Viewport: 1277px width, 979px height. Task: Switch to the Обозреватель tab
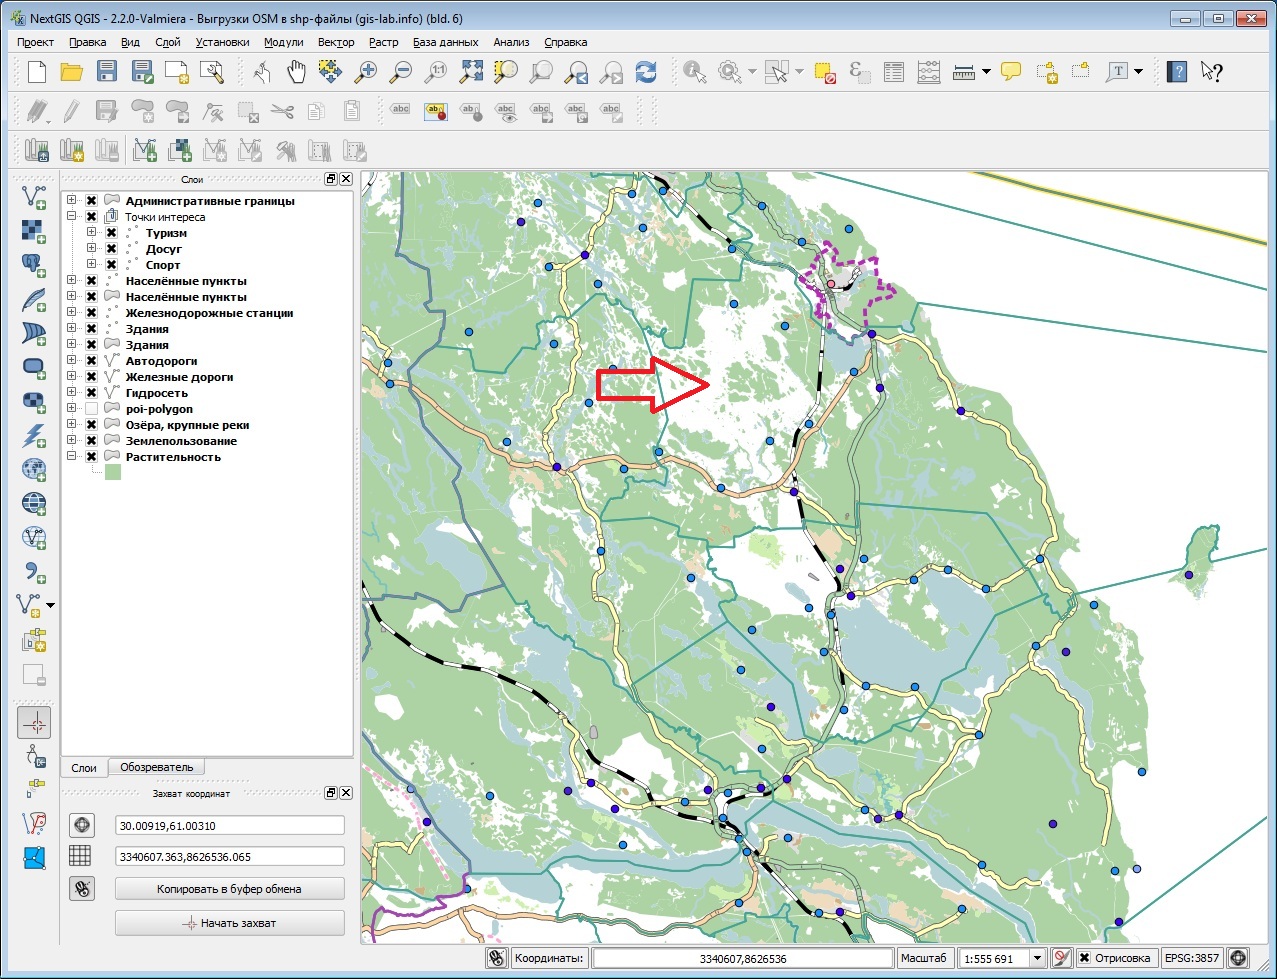point(157,767)
